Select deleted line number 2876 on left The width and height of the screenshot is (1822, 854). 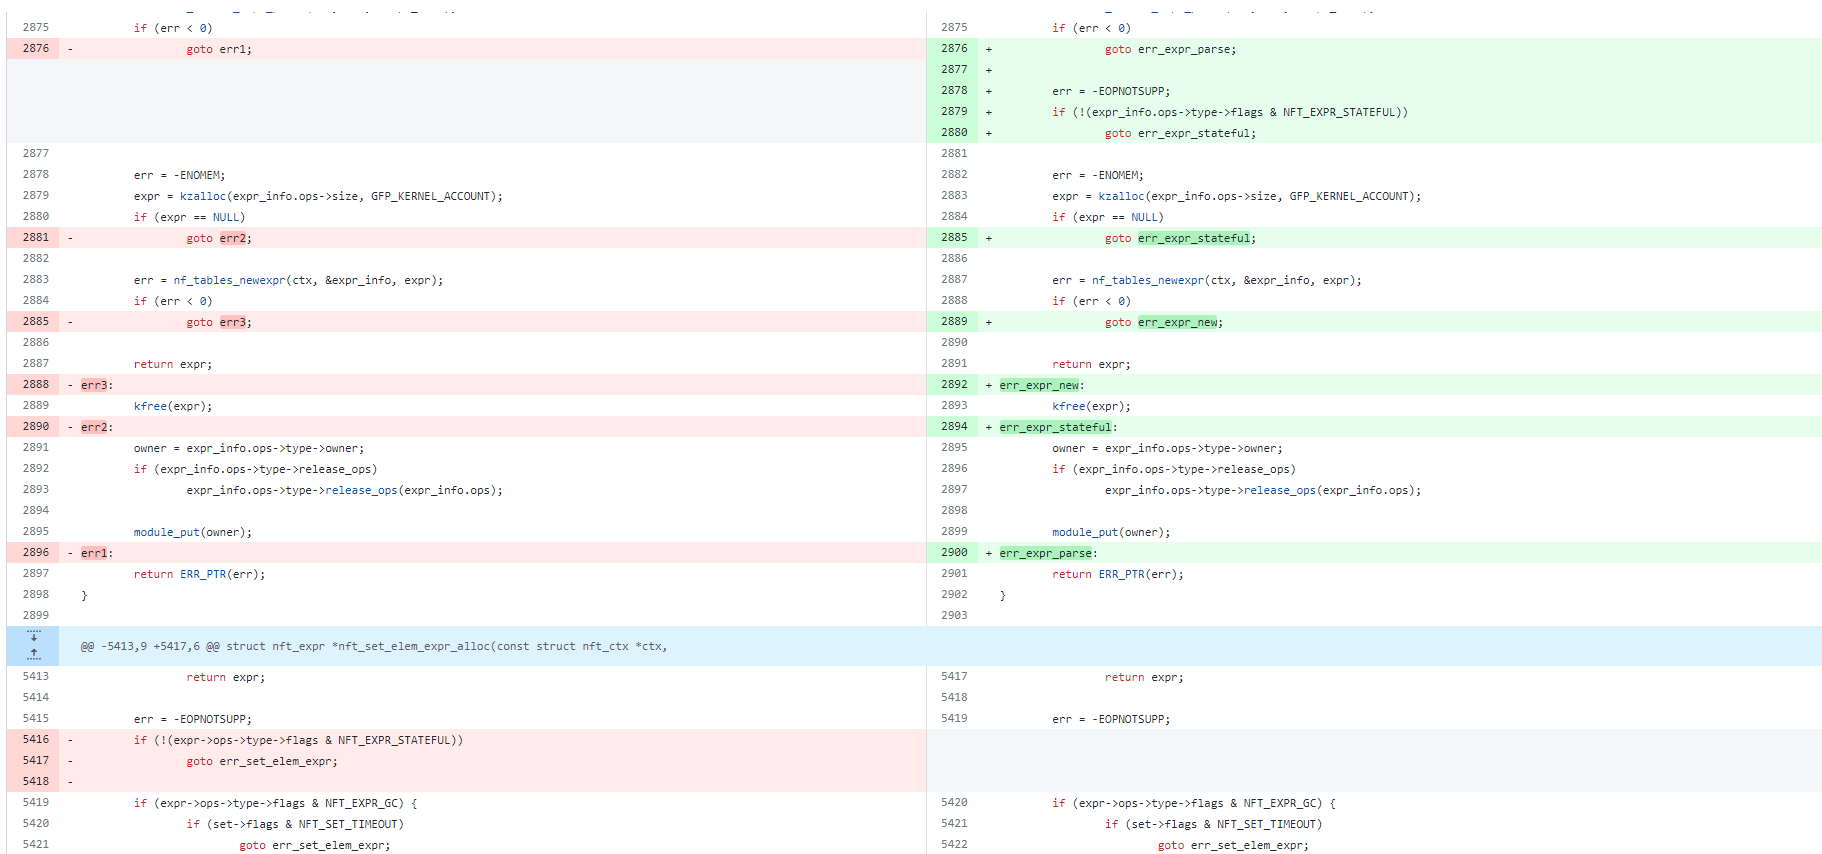[x=36, y=48]
